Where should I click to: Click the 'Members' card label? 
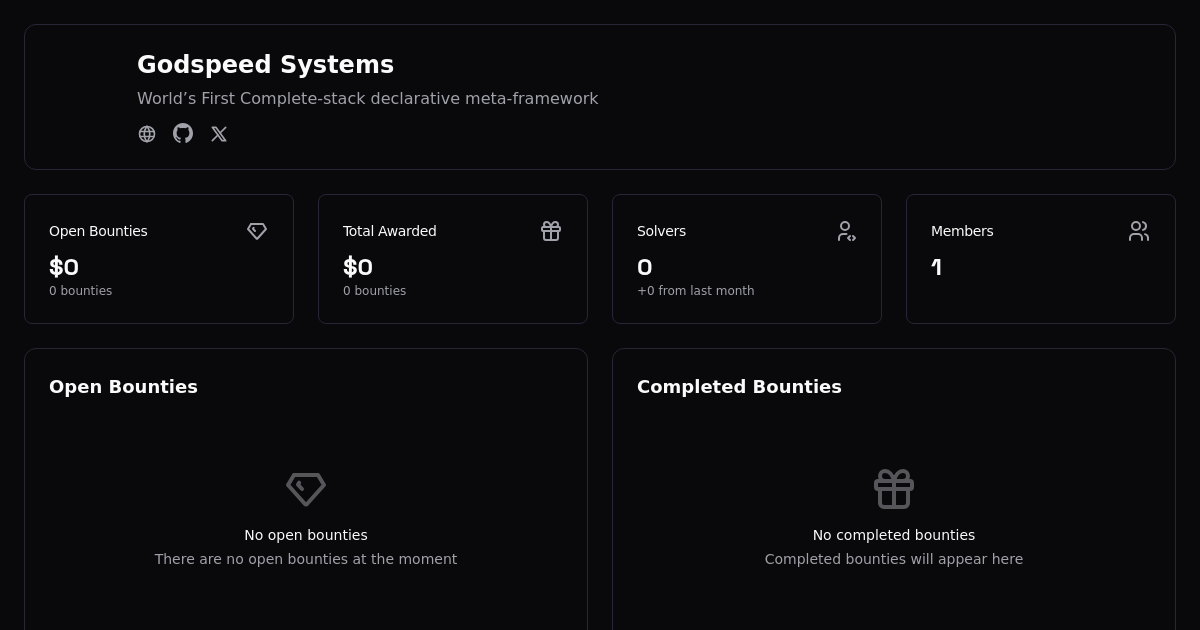961,231
